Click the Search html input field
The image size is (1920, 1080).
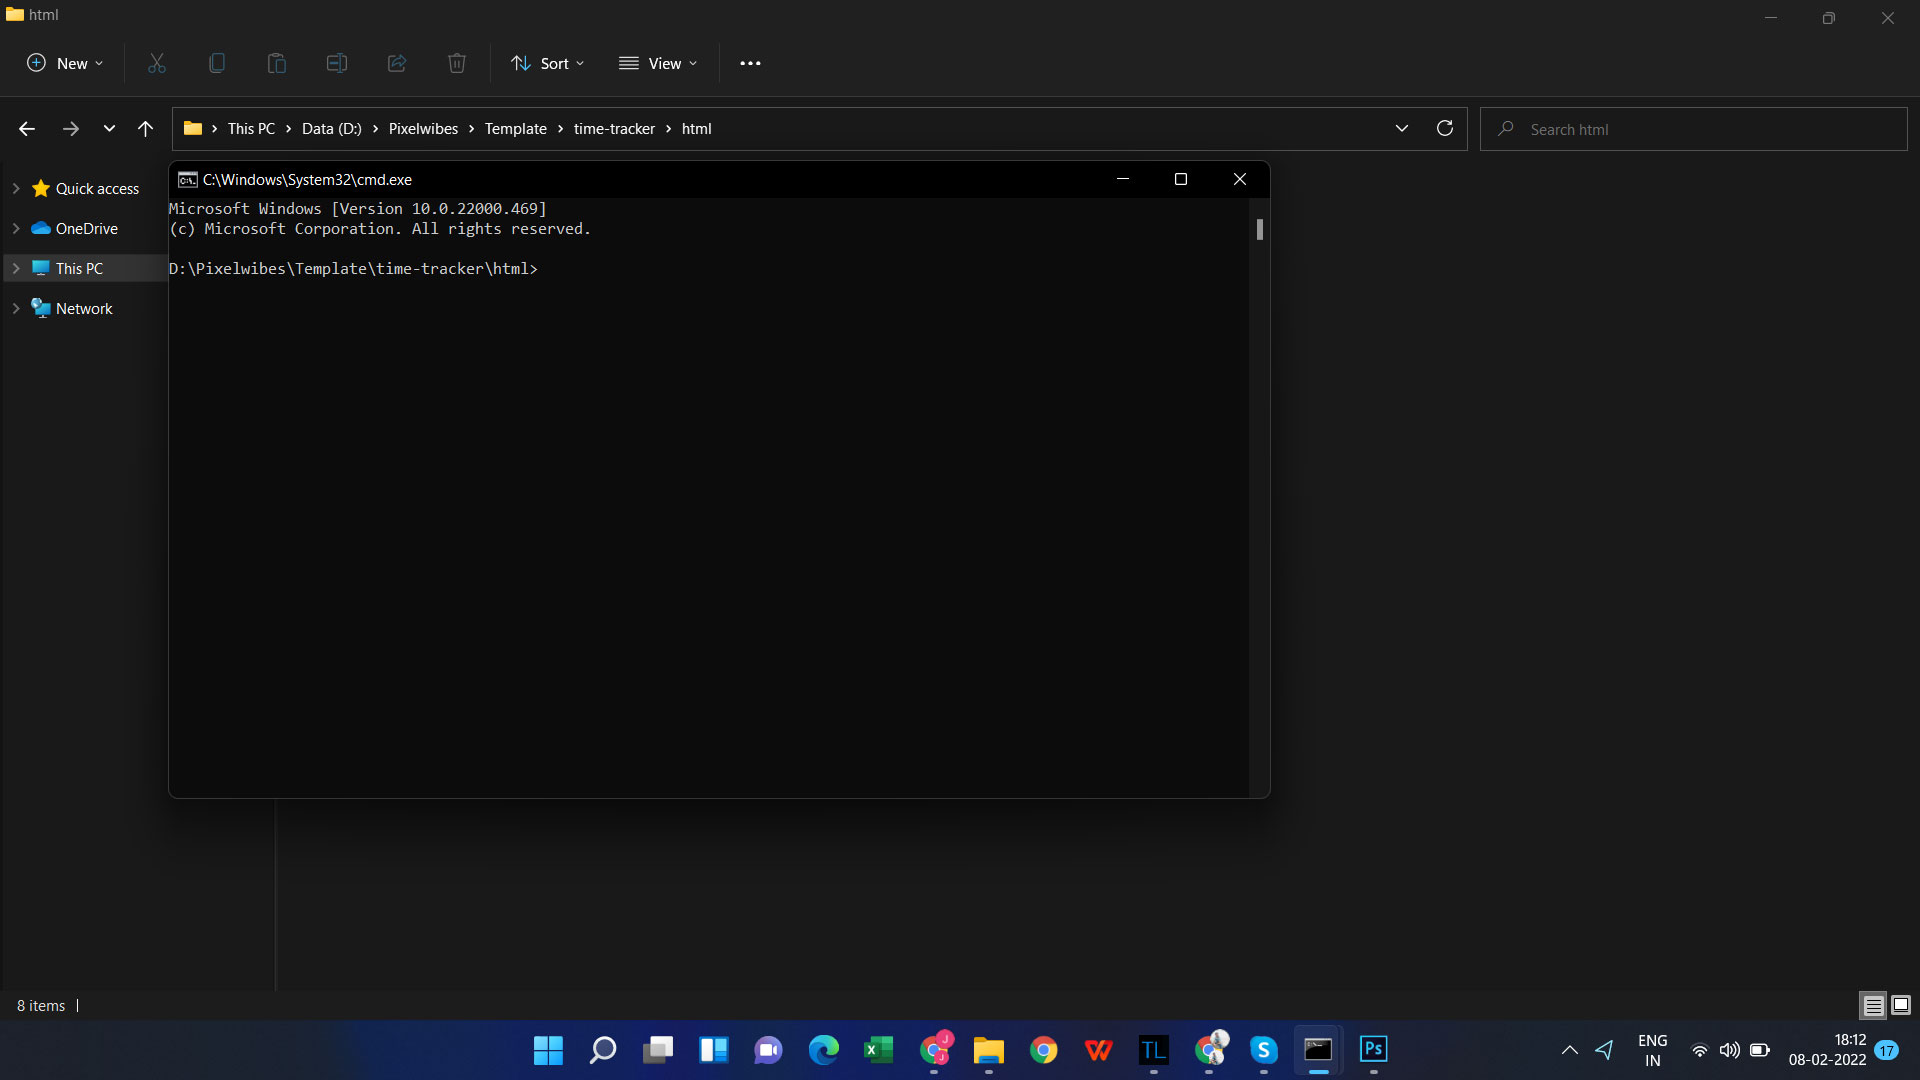pos(1700,129)
